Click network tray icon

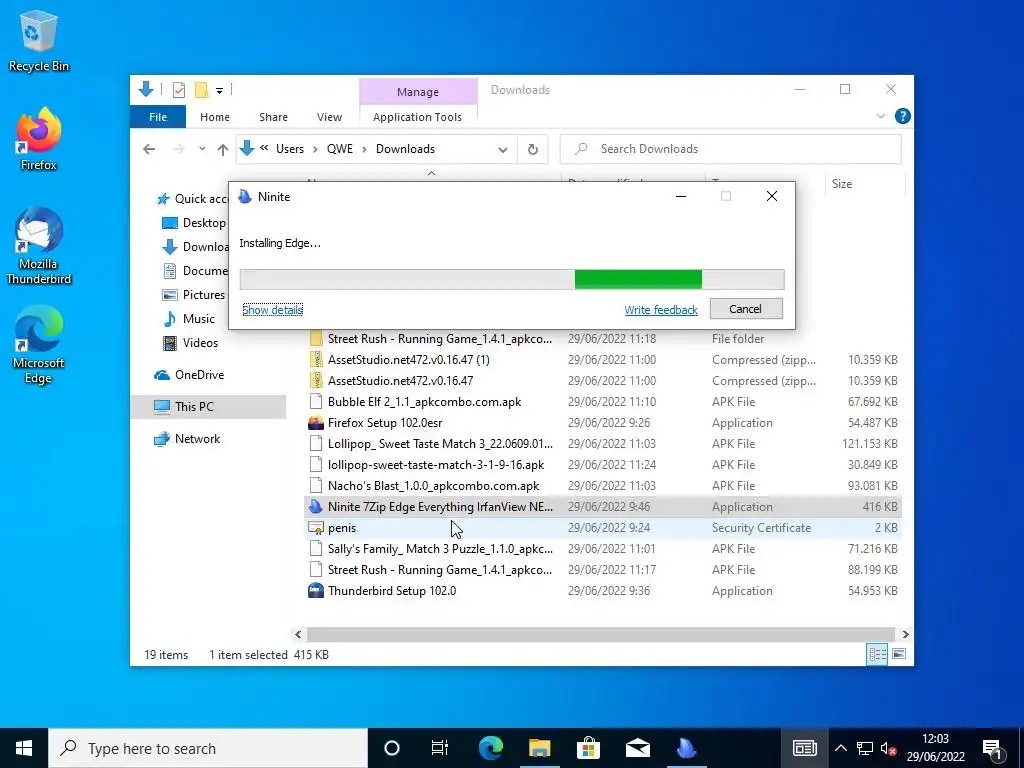coord(865,748)
